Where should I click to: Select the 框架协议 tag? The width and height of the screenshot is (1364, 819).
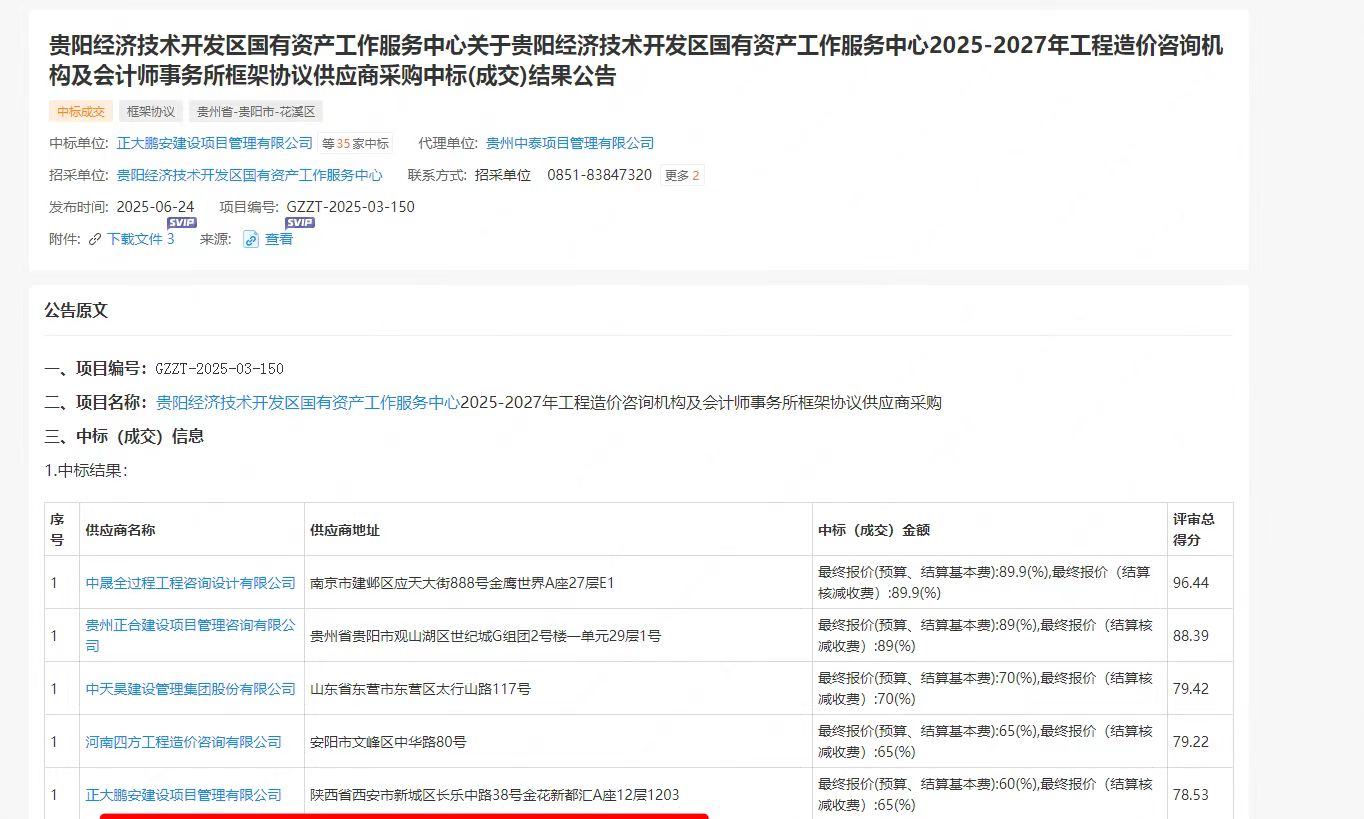coord(151,112)
